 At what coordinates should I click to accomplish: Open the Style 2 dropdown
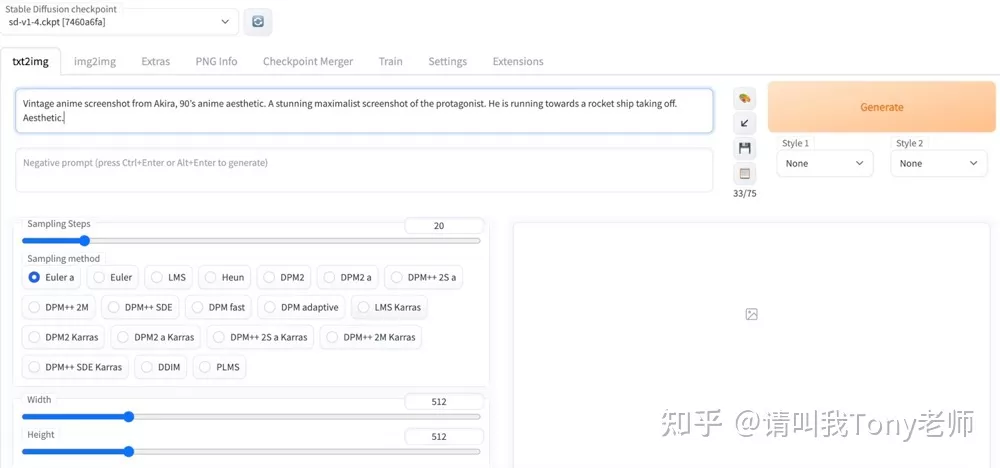tap(939, 163)
